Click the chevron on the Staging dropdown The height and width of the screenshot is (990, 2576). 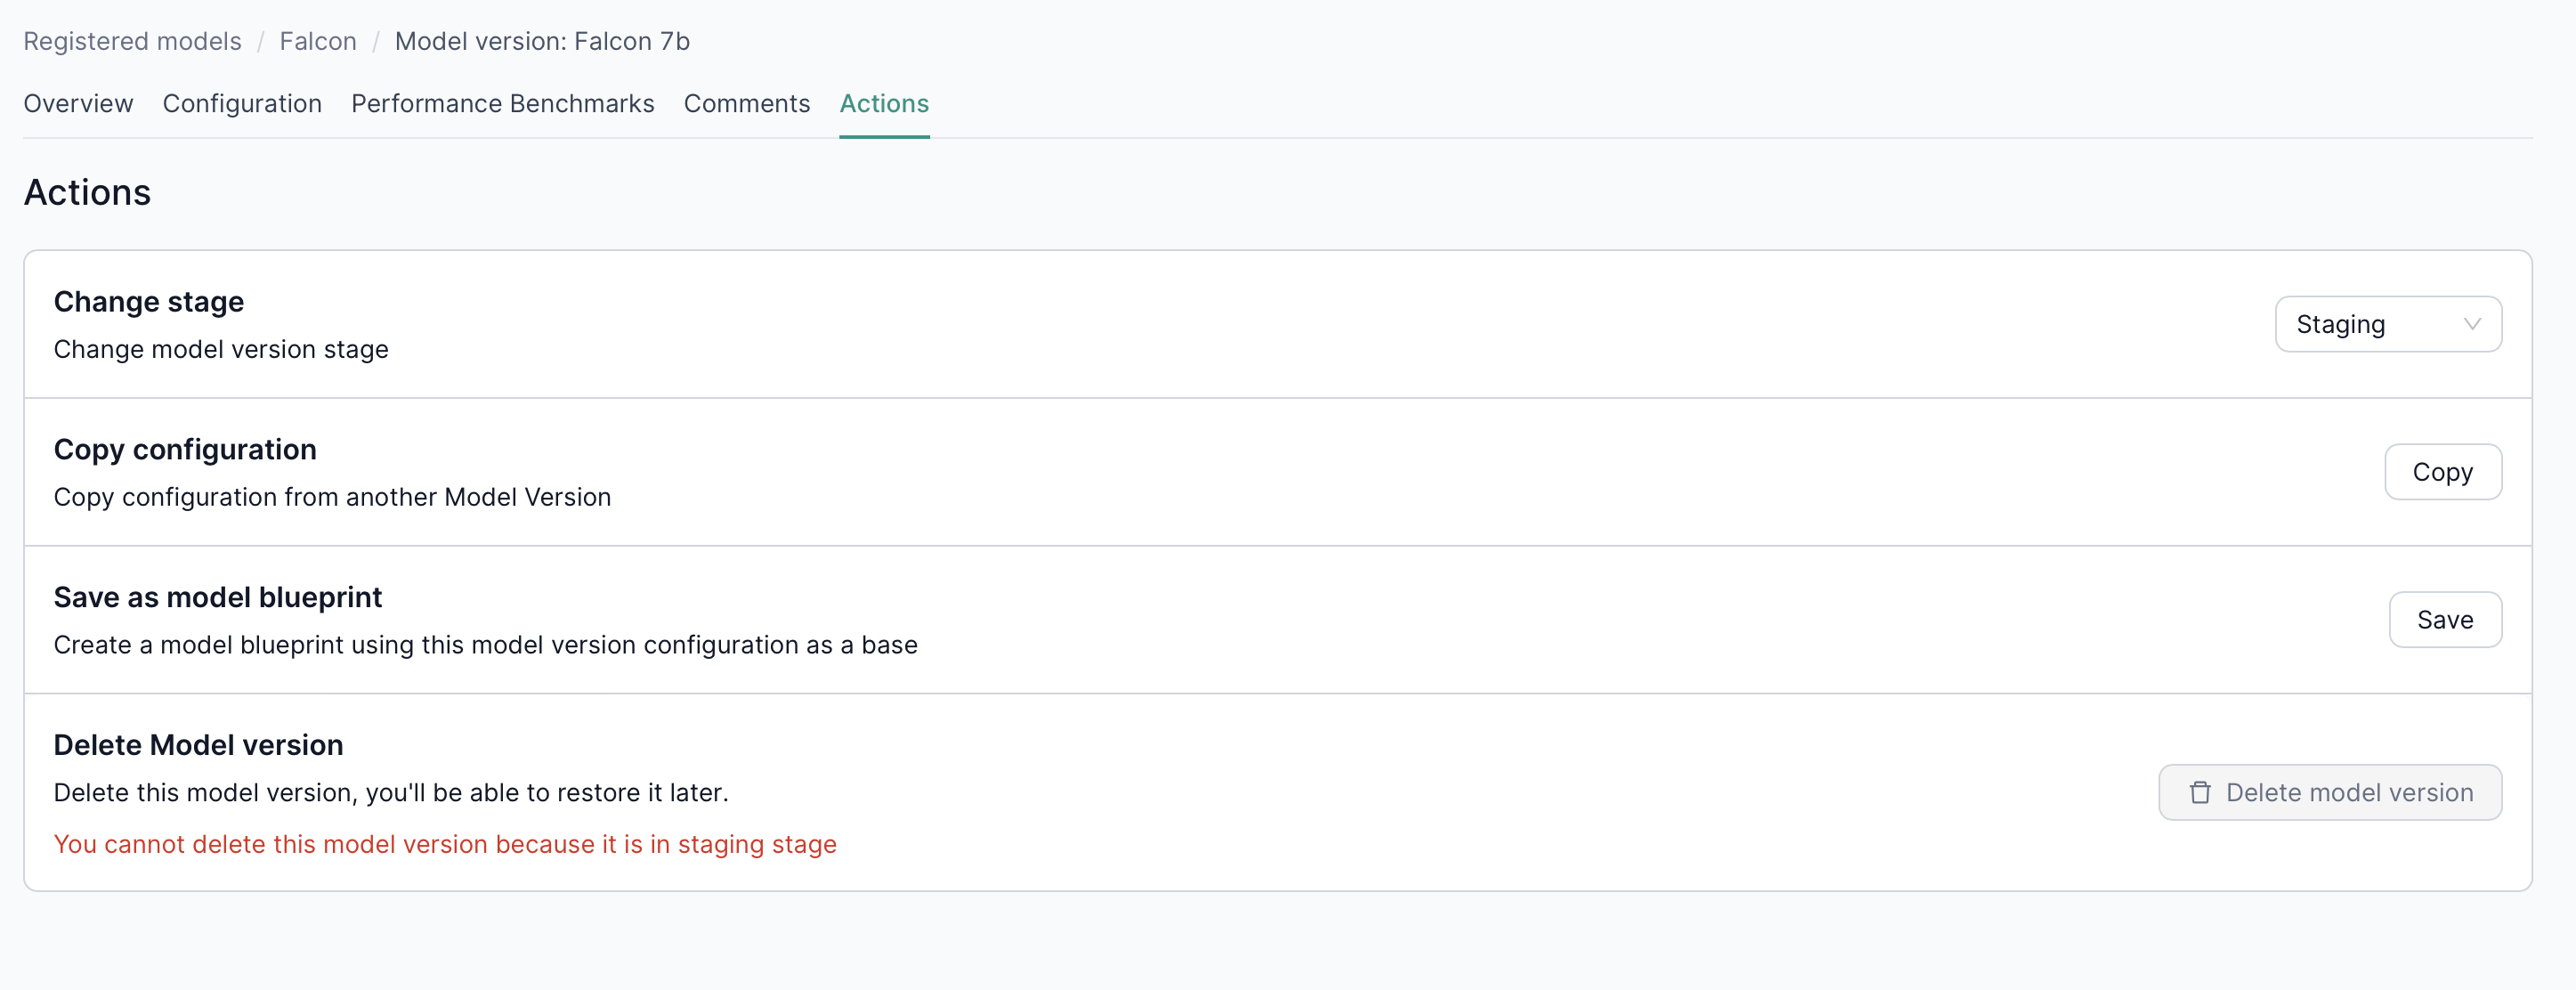pos(2472,323)
